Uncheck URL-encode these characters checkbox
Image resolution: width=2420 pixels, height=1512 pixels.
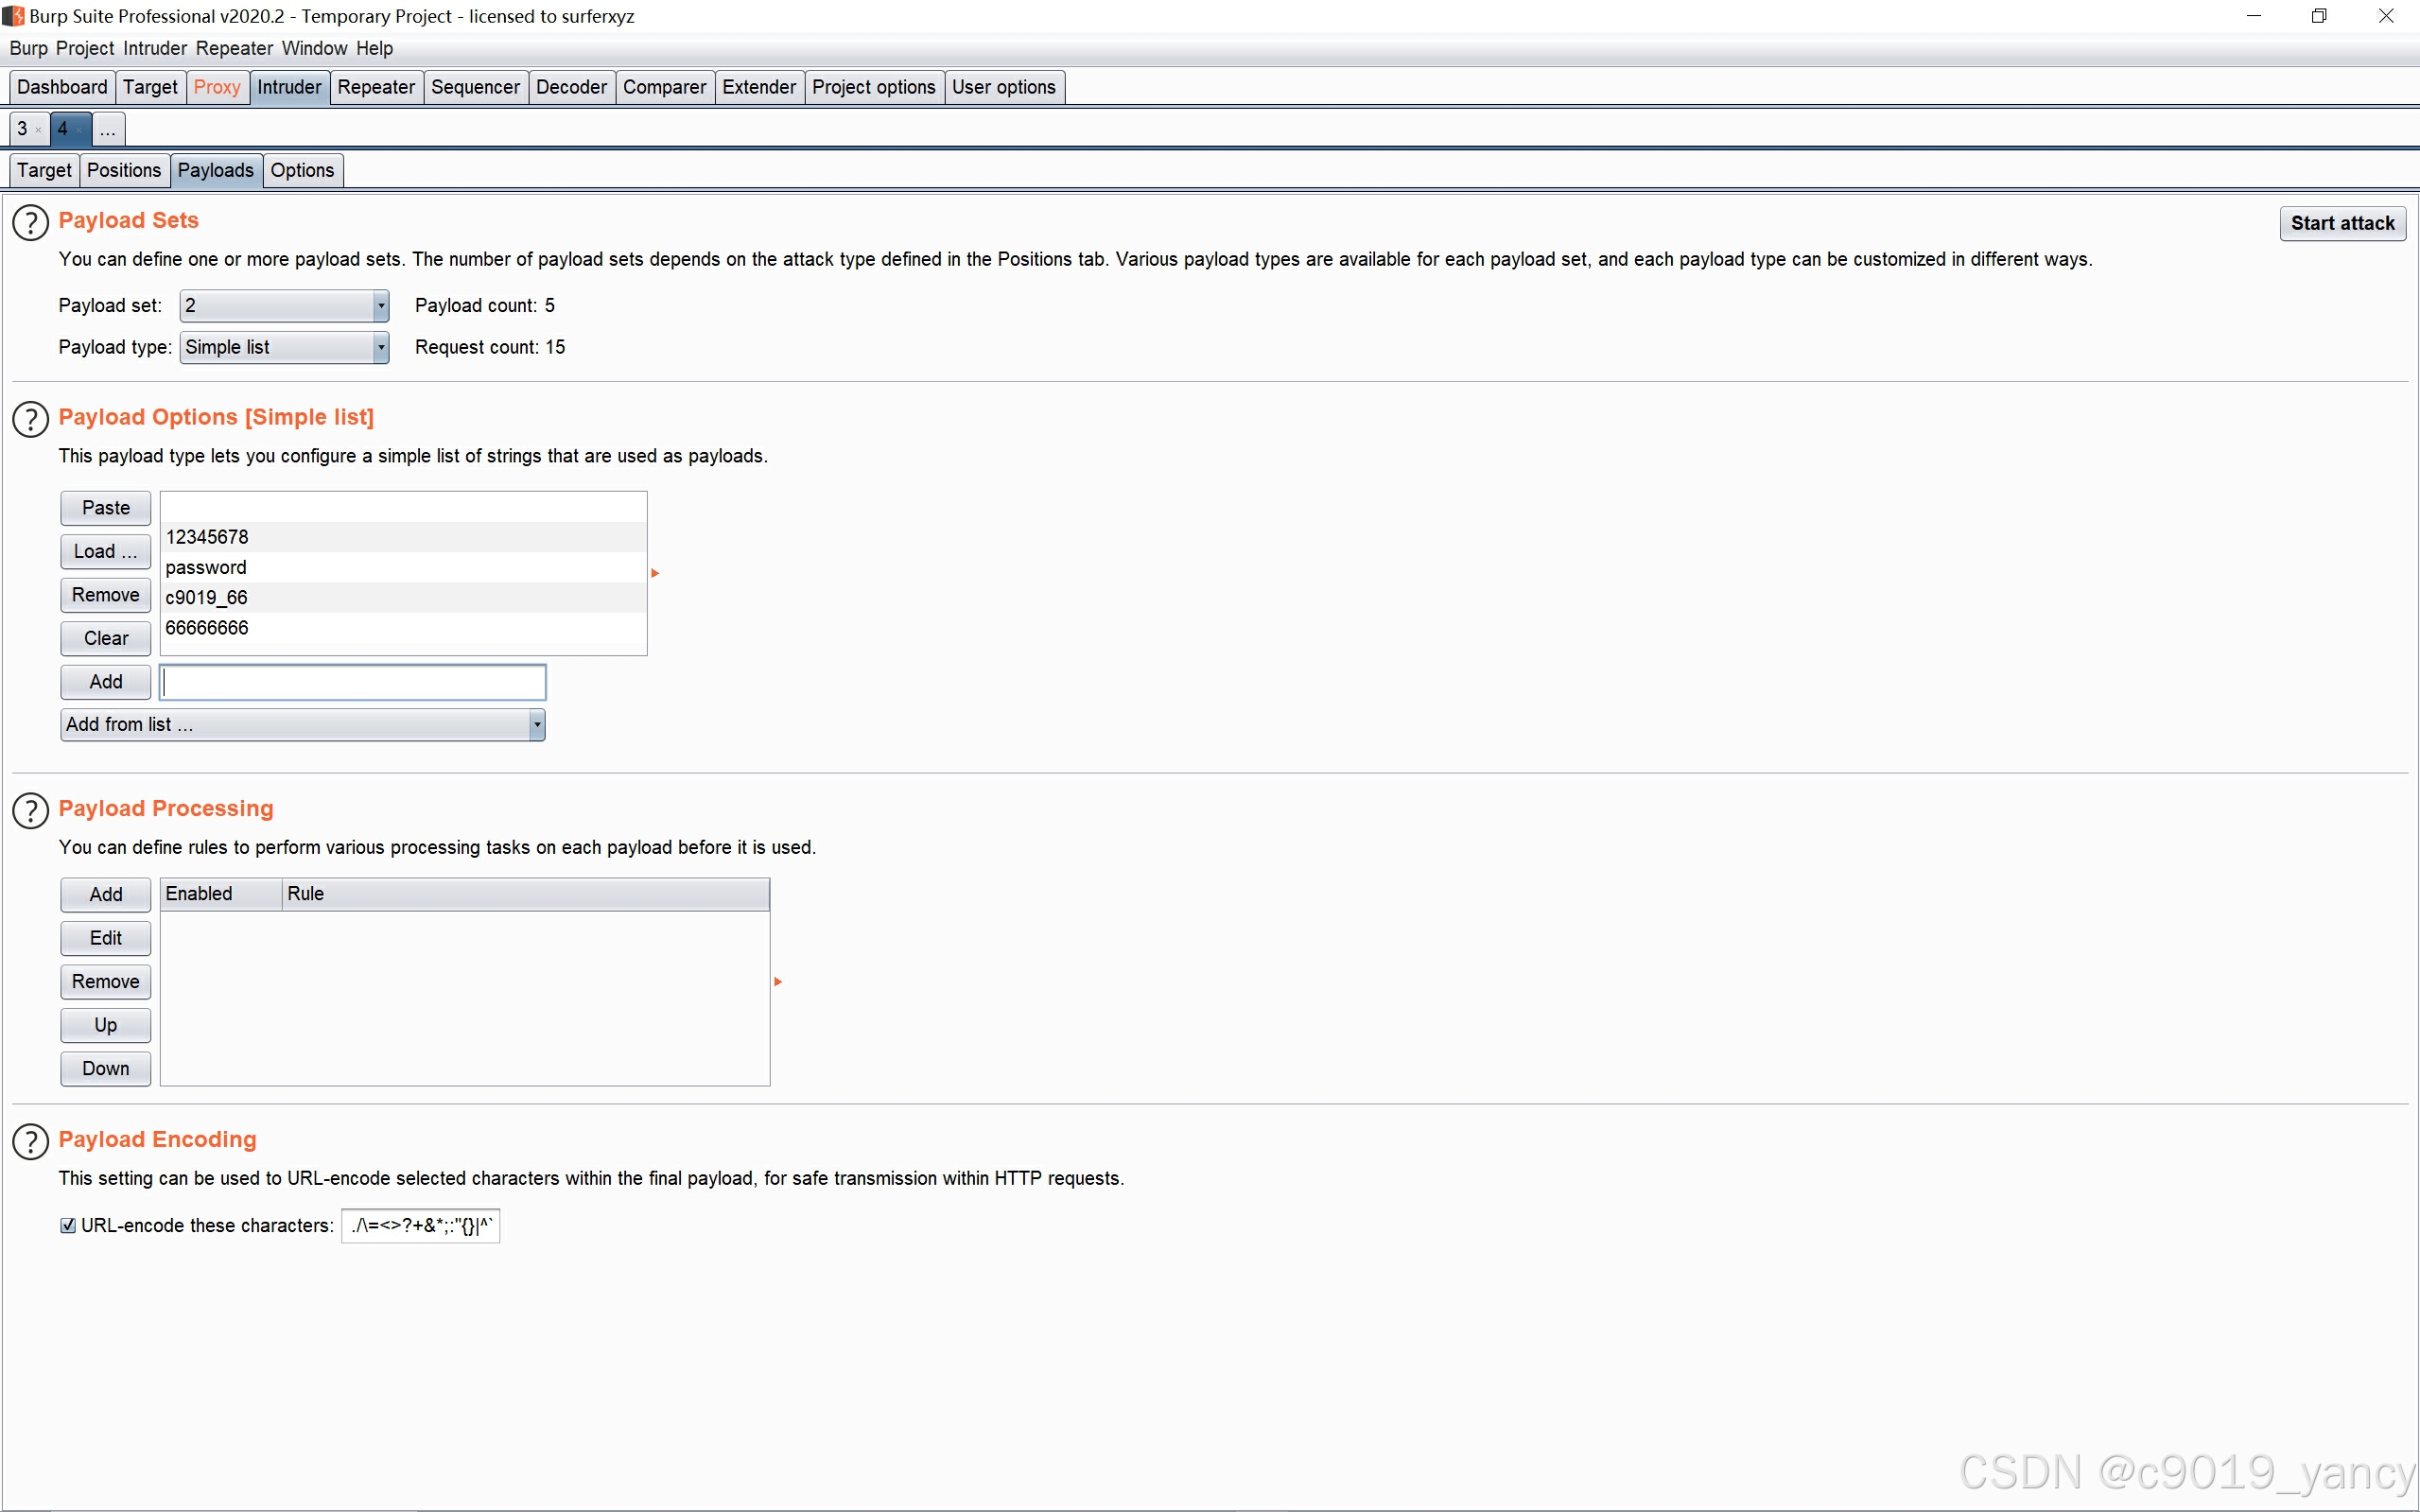pos(68,1226)
